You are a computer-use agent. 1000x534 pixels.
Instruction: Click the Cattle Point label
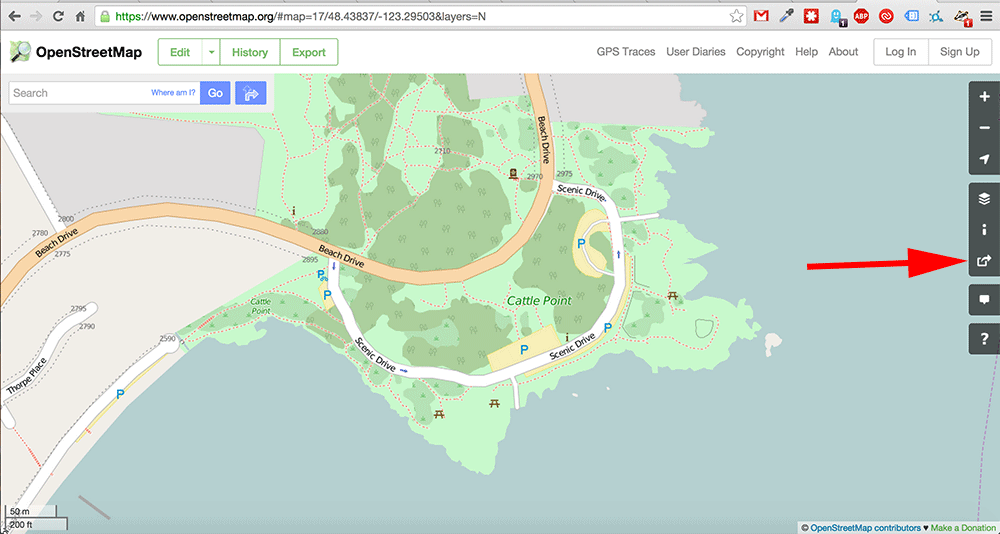click(x=539, y=300)
